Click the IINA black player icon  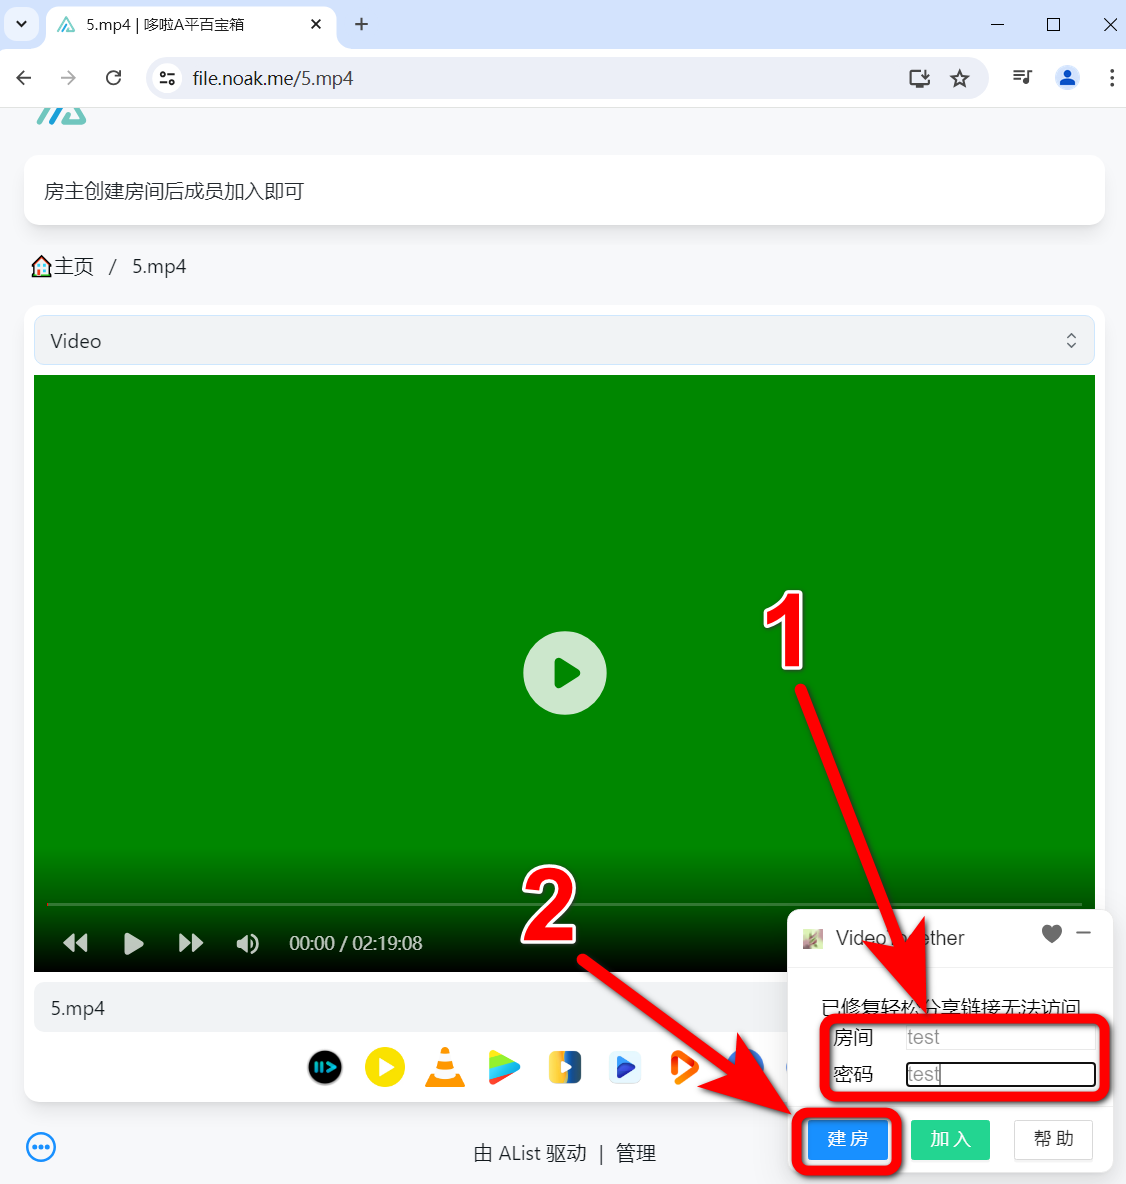coord(325,1067)
